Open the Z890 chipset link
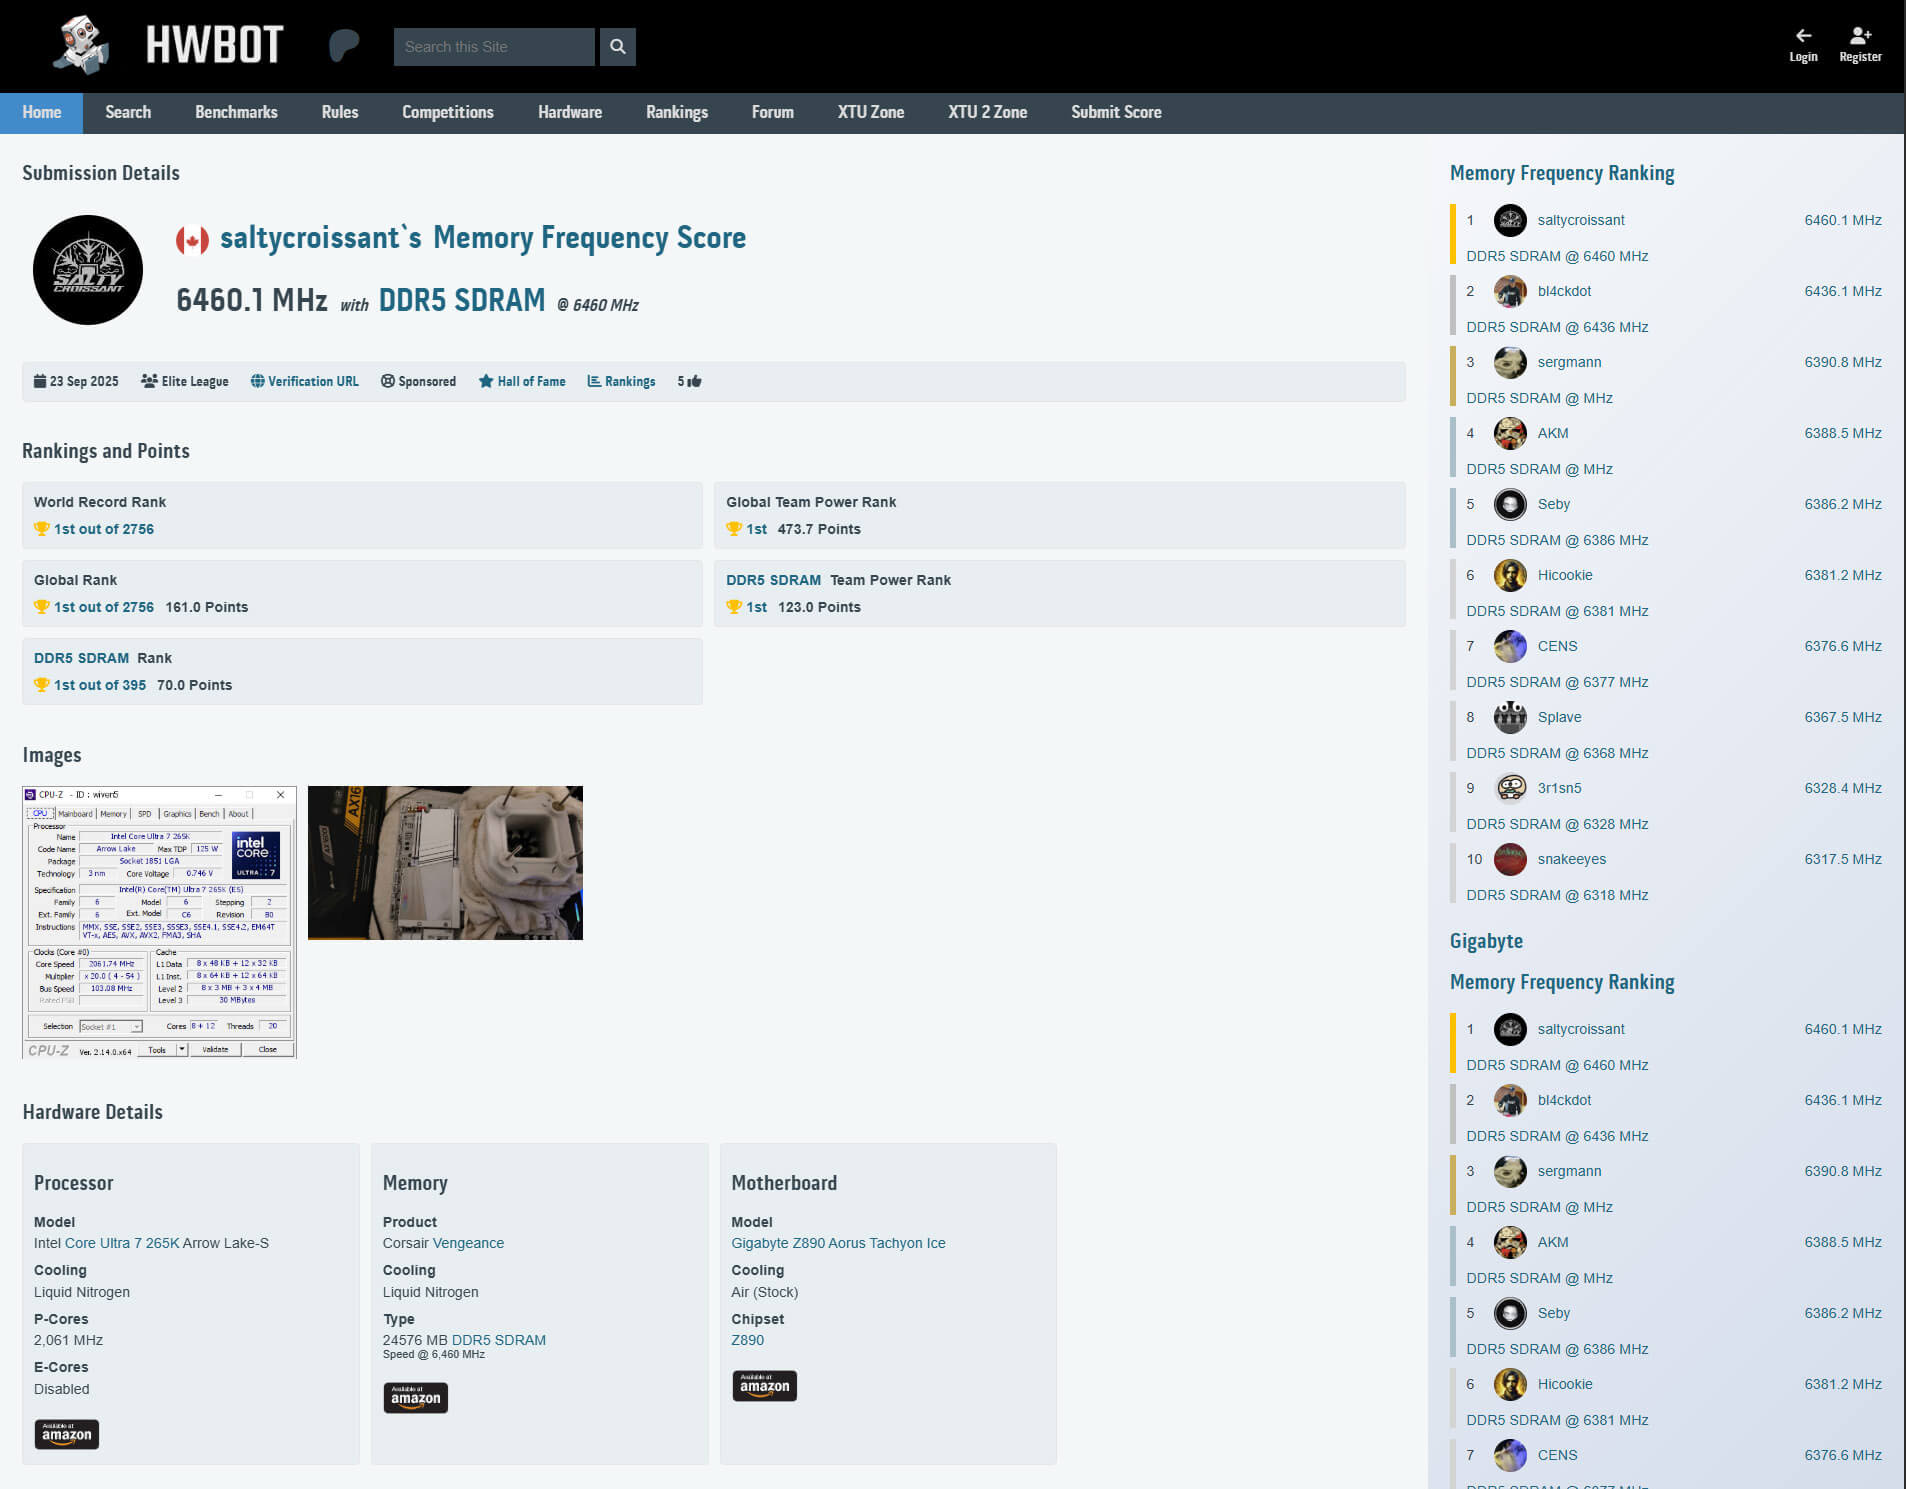The image size is (1906, 1489). (x=747, y=1340)
